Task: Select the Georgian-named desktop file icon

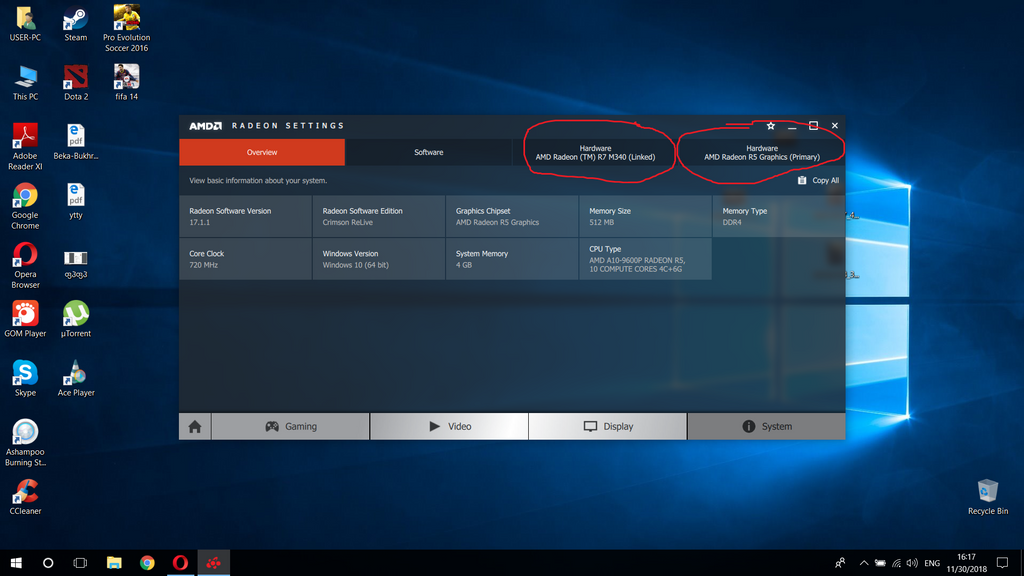Action: [76, 264]
